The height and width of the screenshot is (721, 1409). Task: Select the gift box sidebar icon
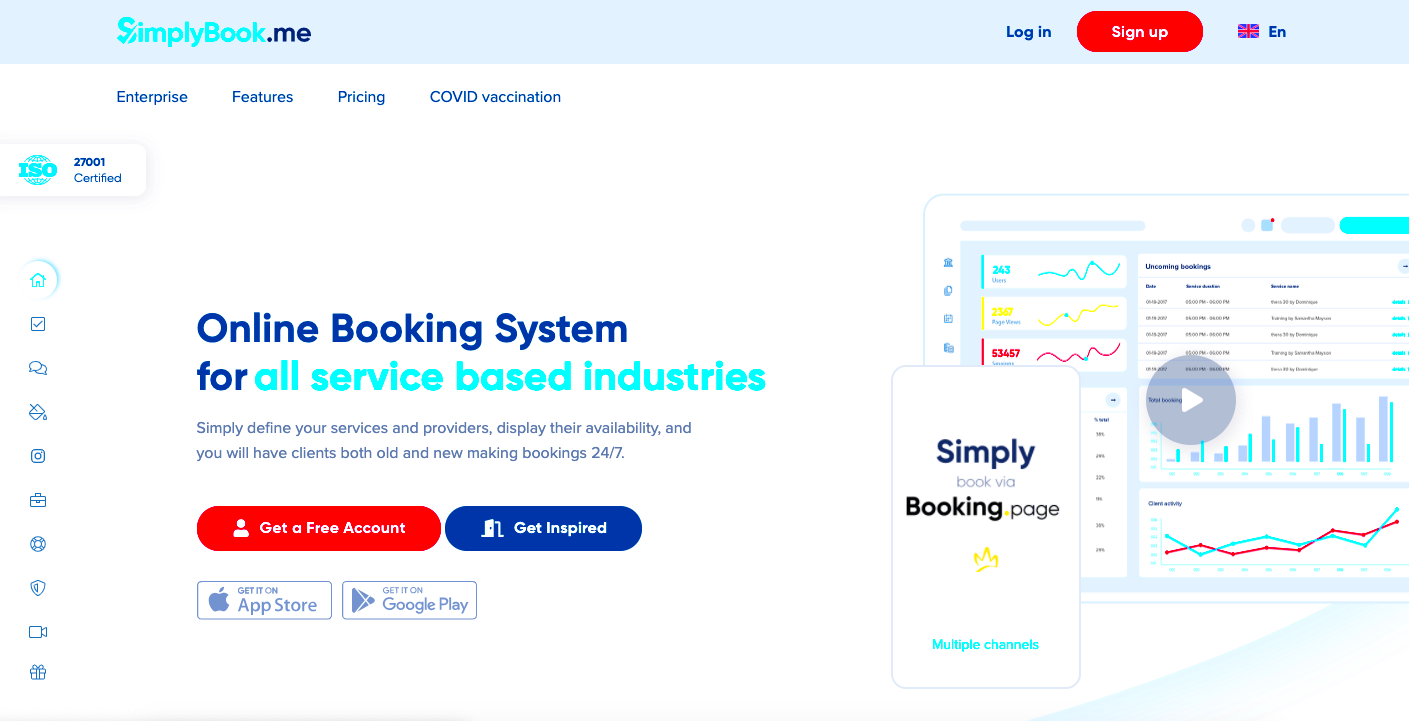(38, 672)
